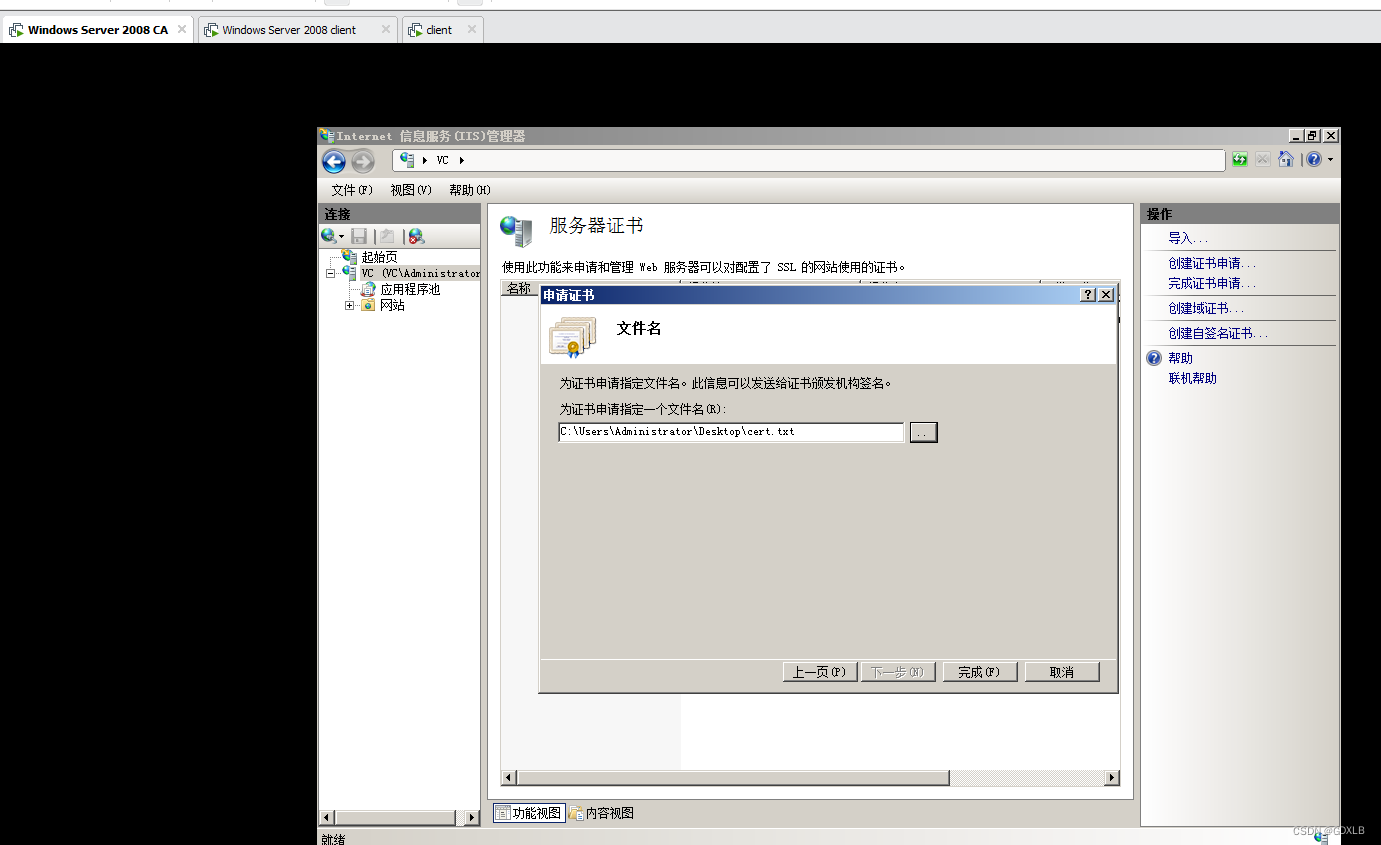Screen dimensions: 1381x845
Task: Select the VC (VC\Administrator) server node
Action: (420, 273)
